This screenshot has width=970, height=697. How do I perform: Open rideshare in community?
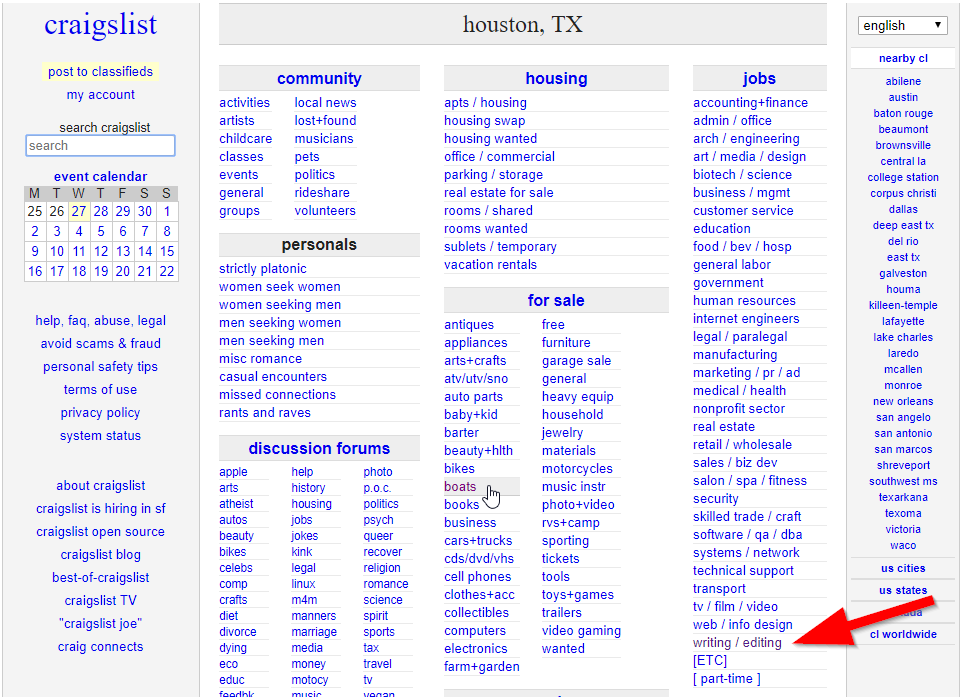[x=322, y=193]
